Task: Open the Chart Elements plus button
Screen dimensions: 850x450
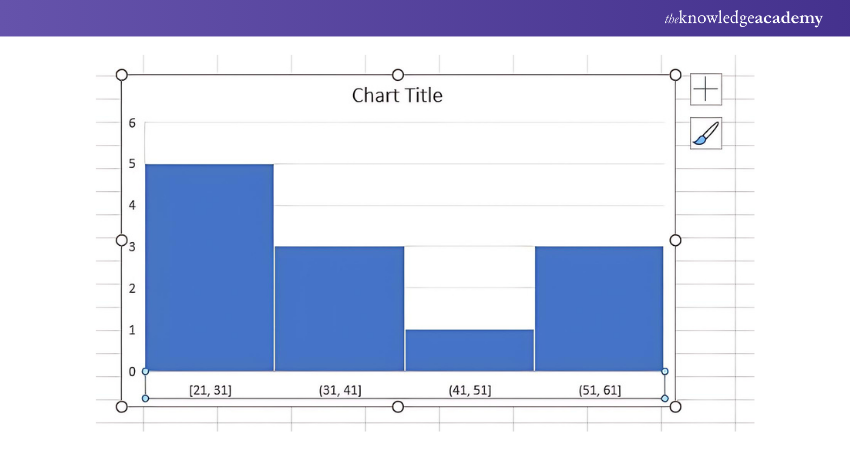Action: click(706, 88)
